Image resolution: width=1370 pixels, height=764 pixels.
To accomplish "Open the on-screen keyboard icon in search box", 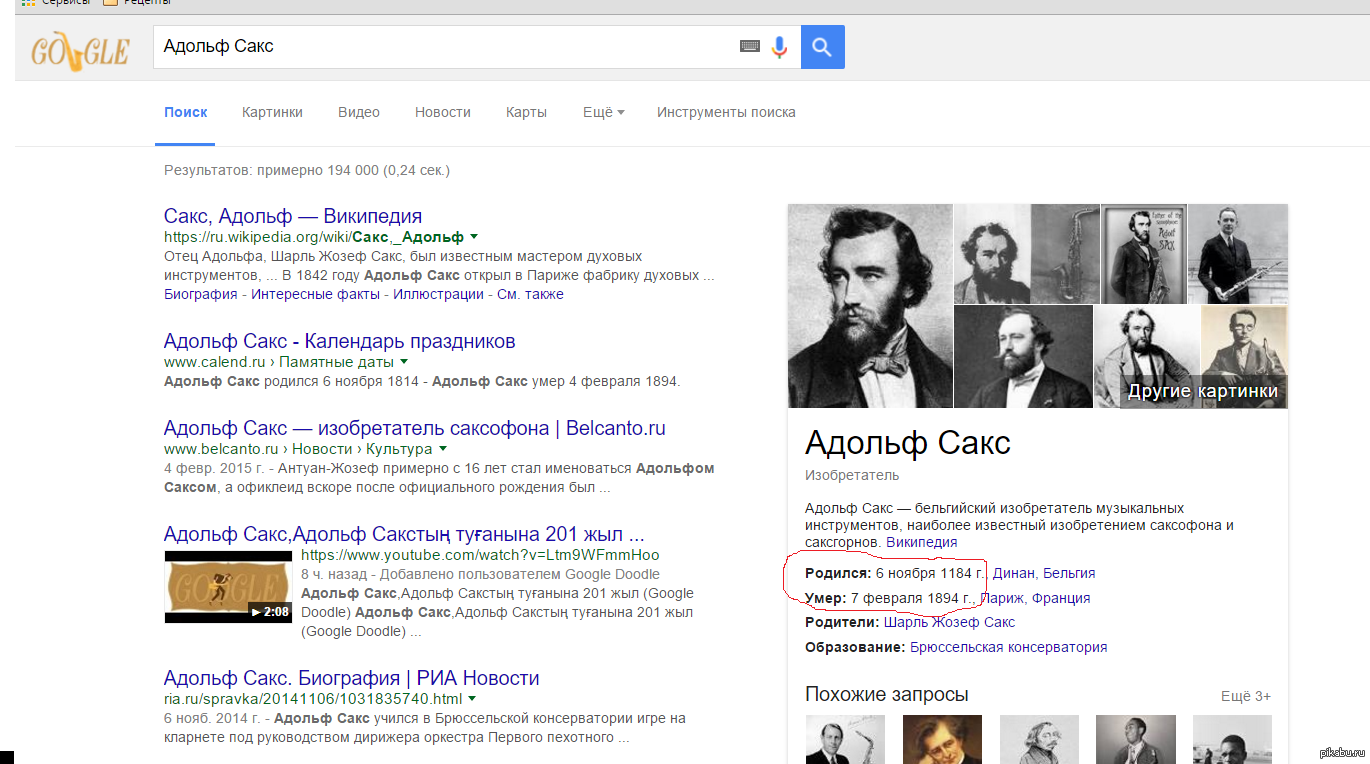I will coord(749,46).
